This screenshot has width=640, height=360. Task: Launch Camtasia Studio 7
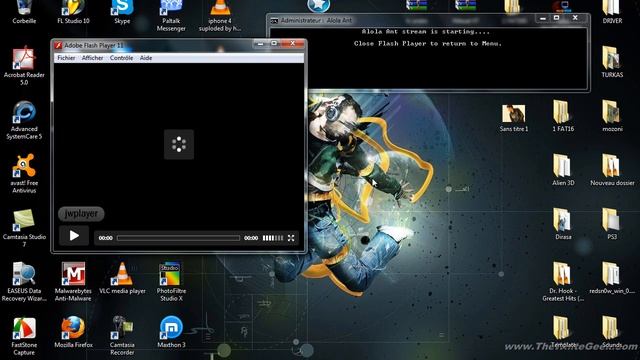click(x=24, y=228)
